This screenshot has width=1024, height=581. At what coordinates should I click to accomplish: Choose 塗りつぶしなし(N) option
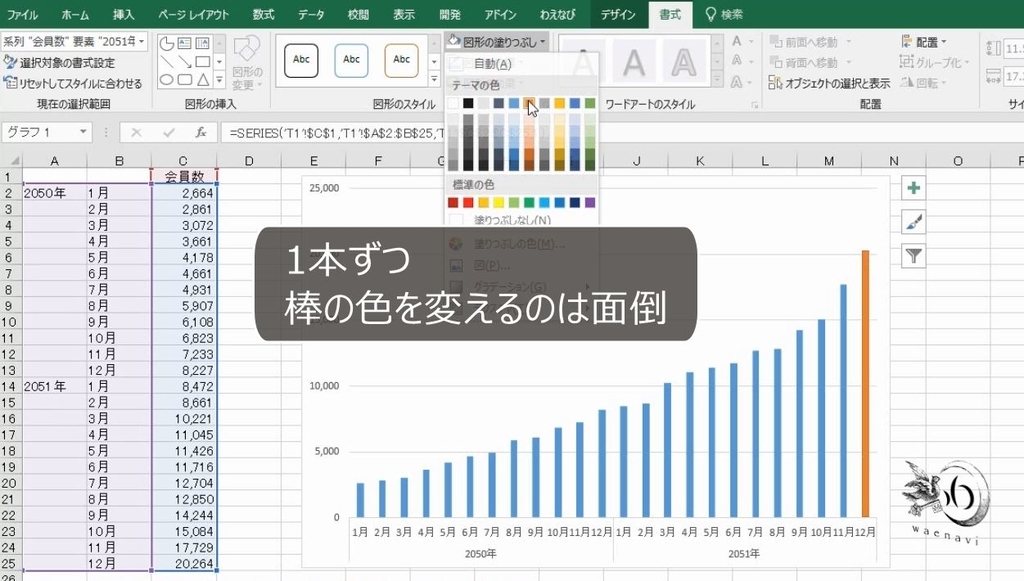(x=511, y=220)
